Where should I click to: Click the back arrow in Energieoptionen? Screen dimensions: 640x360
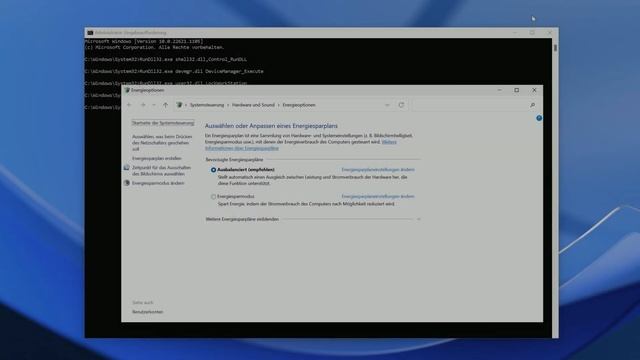point(129,105)
